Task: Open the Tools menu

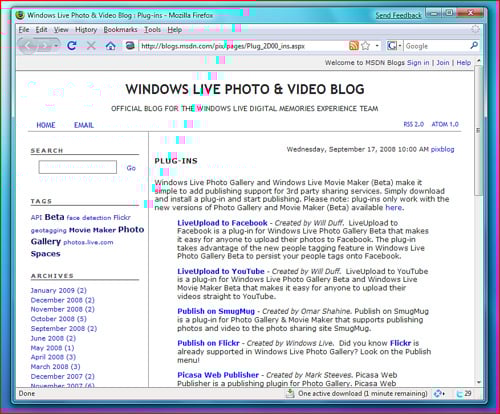Action: (x=152, y=30)
